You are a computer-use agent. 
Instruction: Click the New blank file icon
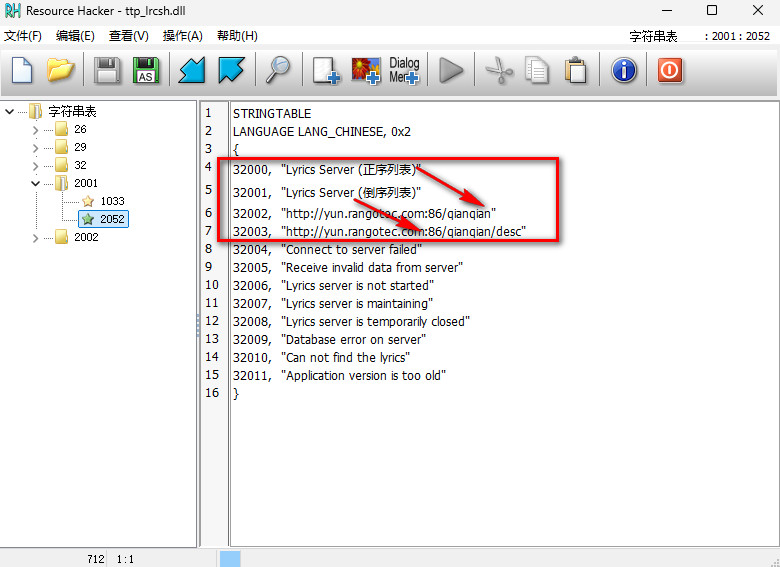tap(22, 70)
